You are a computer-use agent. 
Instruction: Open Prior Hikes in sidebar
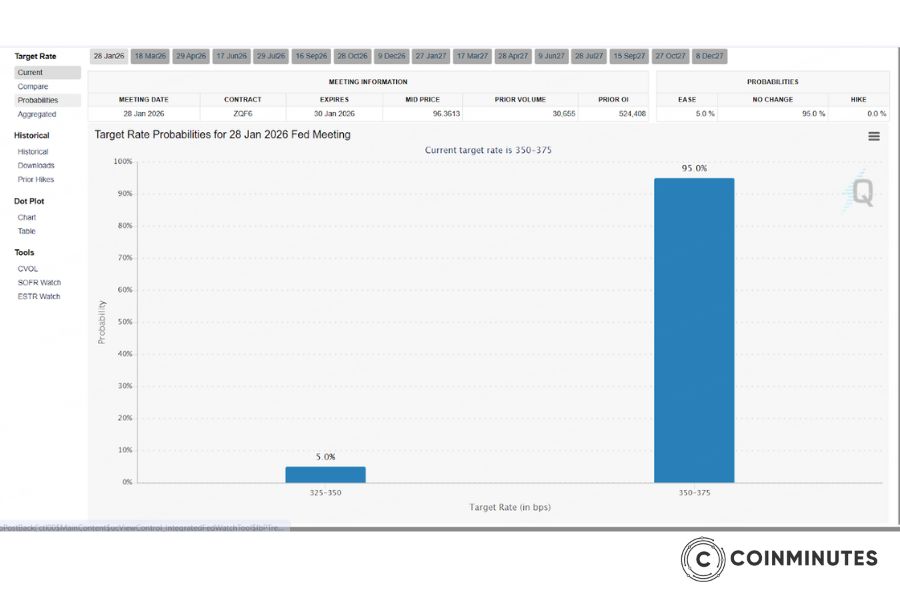[x=36, y=180]
